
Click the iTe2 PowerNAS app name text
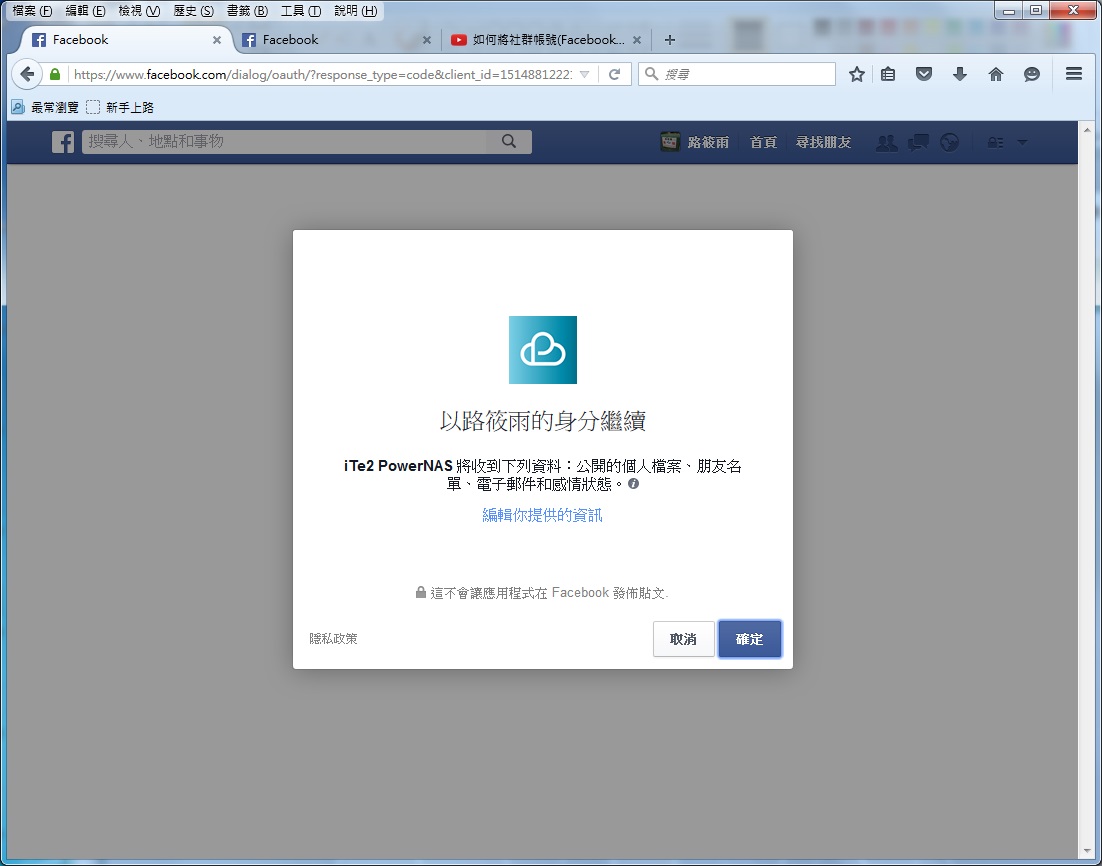[x=398, y=466]
